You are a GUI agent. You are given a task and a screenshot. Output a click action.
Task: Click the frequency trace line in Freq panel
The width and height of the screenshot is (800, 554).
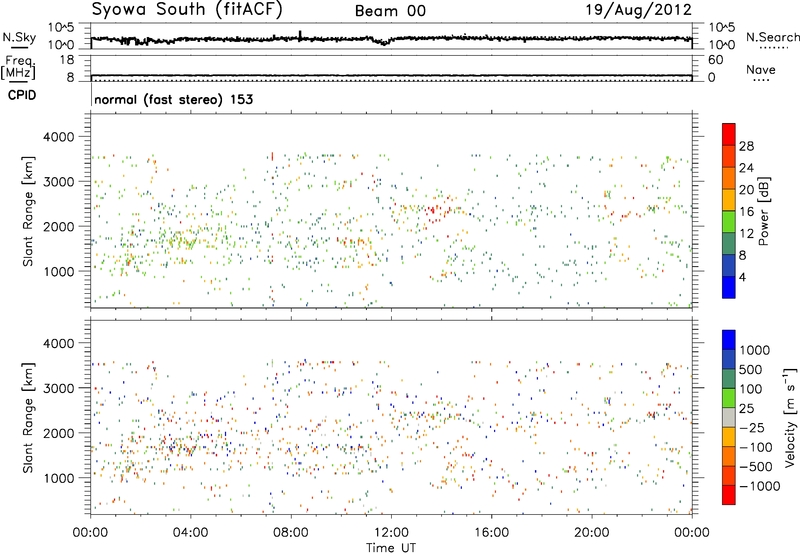[391, 75]
